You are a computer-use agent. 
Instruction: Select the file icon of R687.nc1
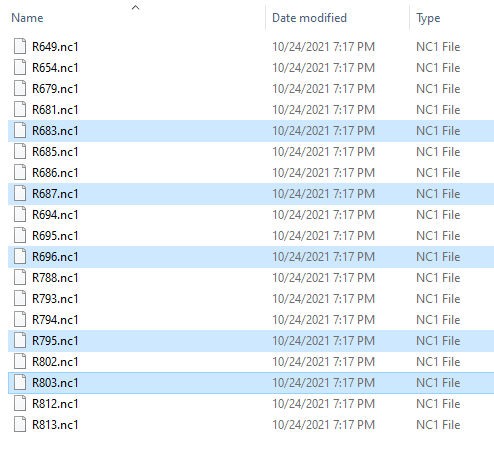click(20, 193)
